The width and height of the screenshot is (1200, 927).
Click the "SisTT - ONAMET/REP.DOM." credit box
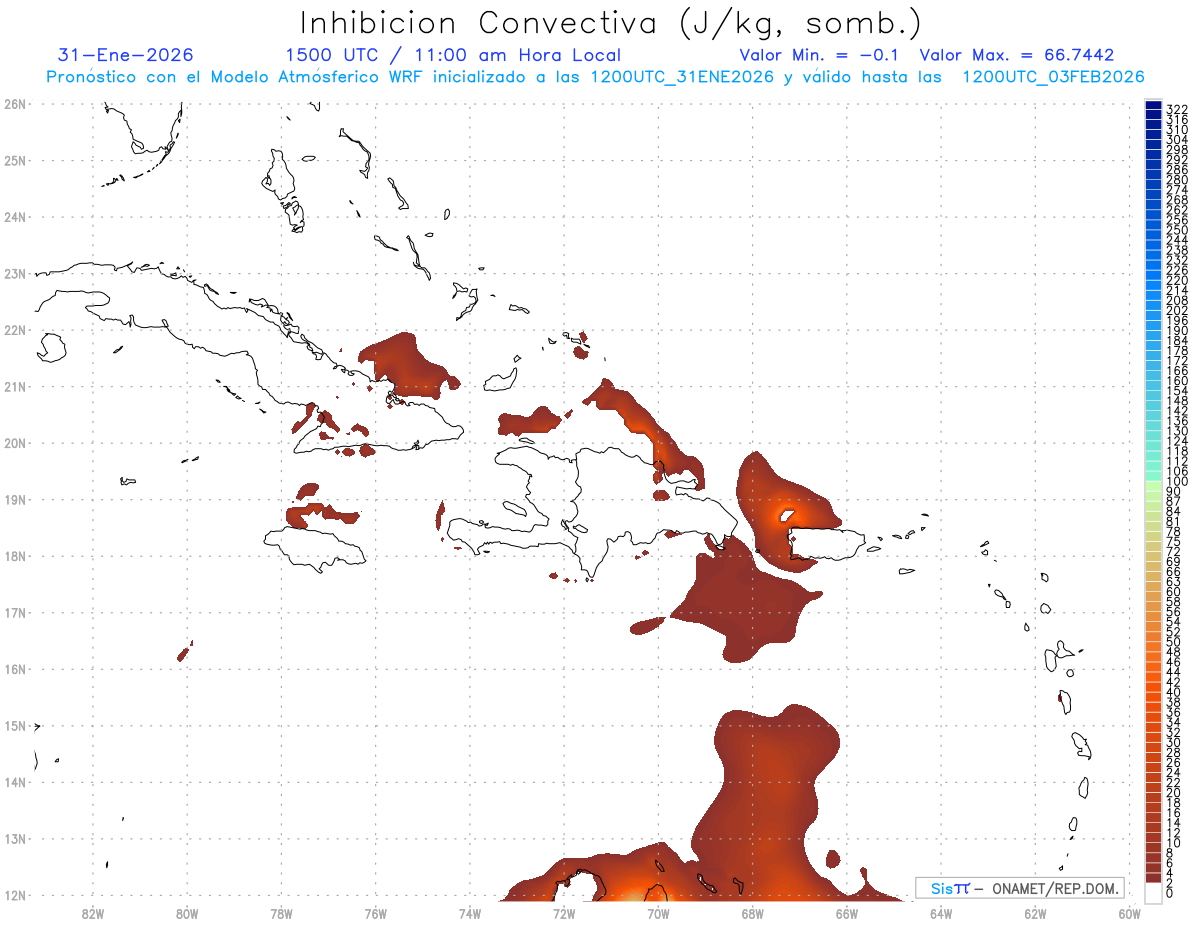click(x=1020, y=888)
